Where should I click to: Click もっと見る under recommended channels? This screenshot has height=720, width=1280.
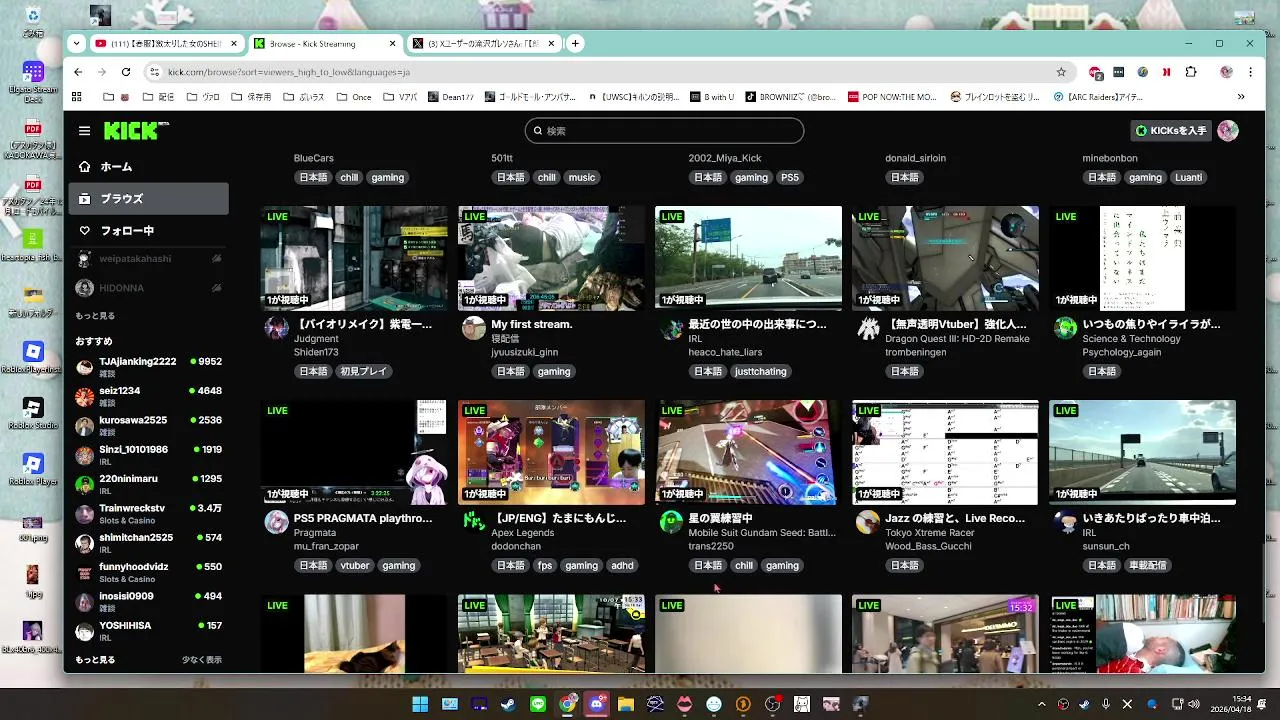[x=95, y=660]
